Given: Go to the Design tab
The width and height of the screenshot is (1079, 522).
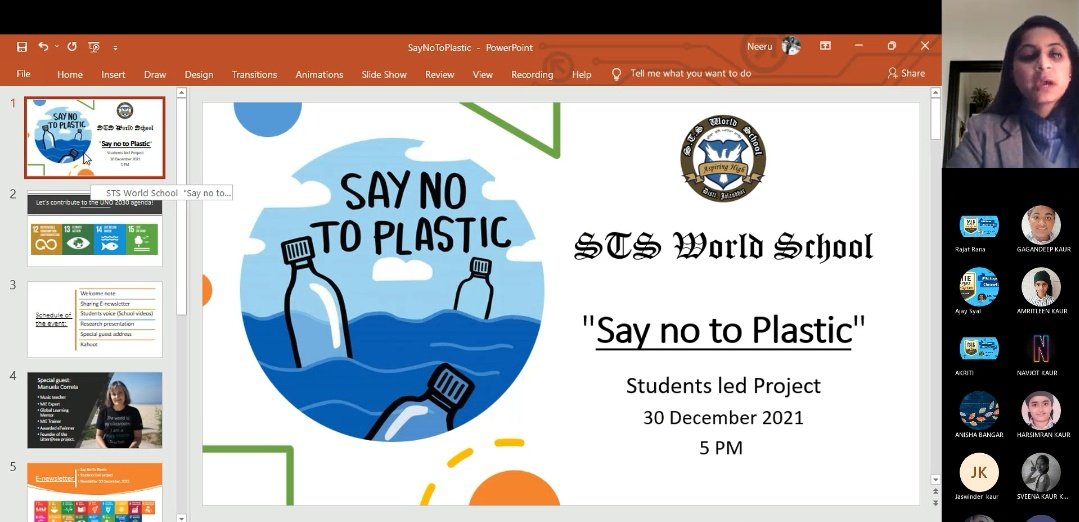Looking at the screenshot, I should coord(199,74).
